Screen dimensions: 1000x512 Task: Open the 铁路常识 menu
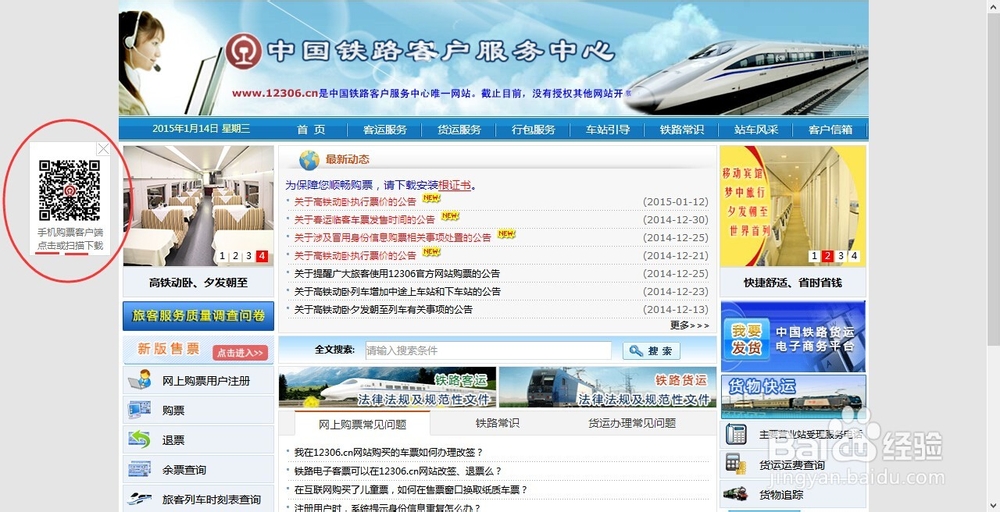click(681, 129)
